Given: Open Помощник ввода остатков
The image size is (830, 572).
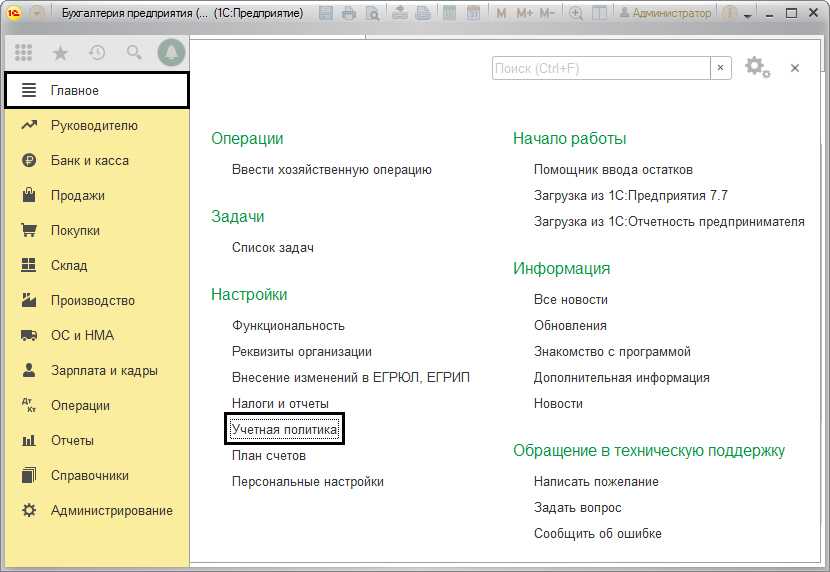Looking at the screenshot, I should point(613,170).
